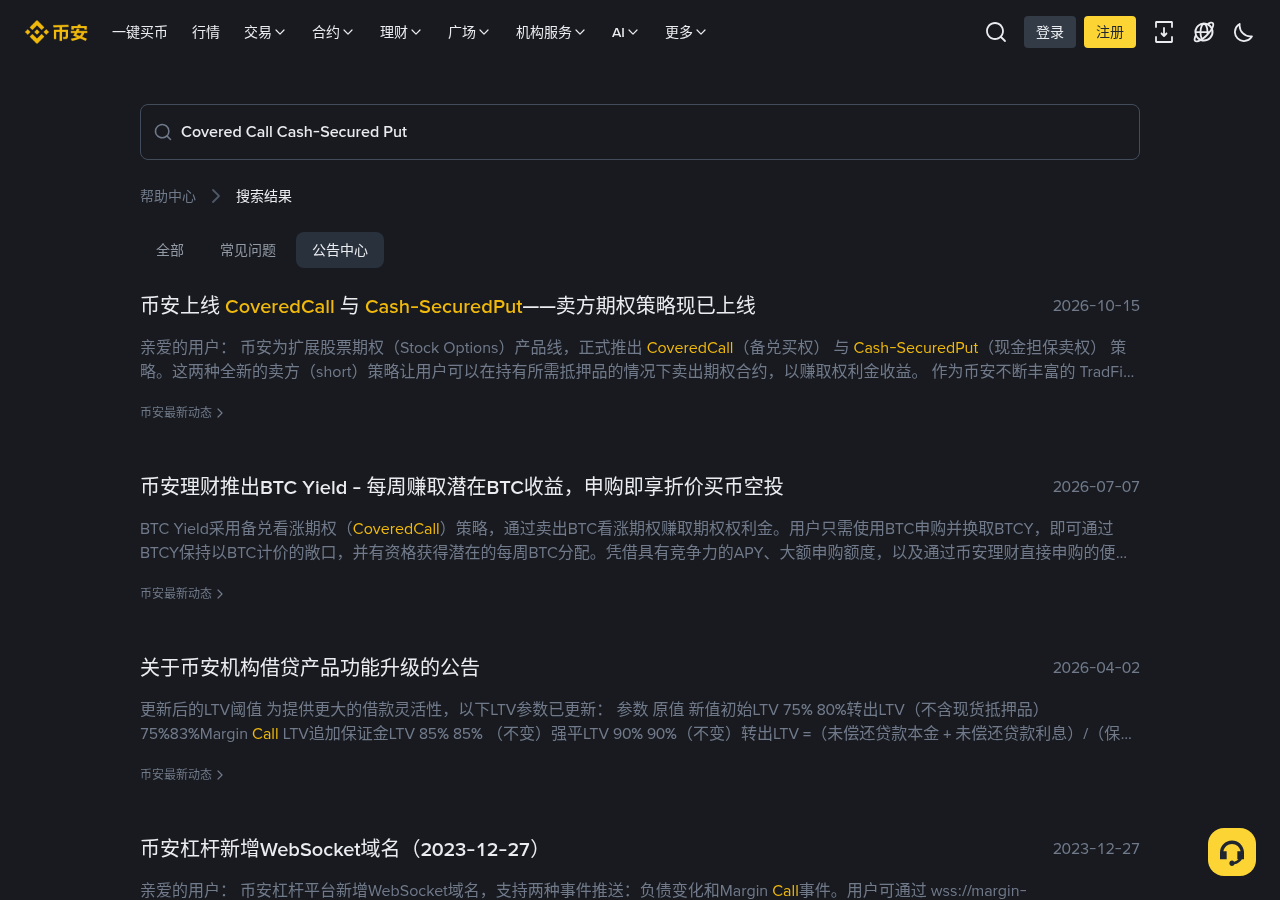
Task: Open 行情 in the navigation
Action: (x=206, y=32)
